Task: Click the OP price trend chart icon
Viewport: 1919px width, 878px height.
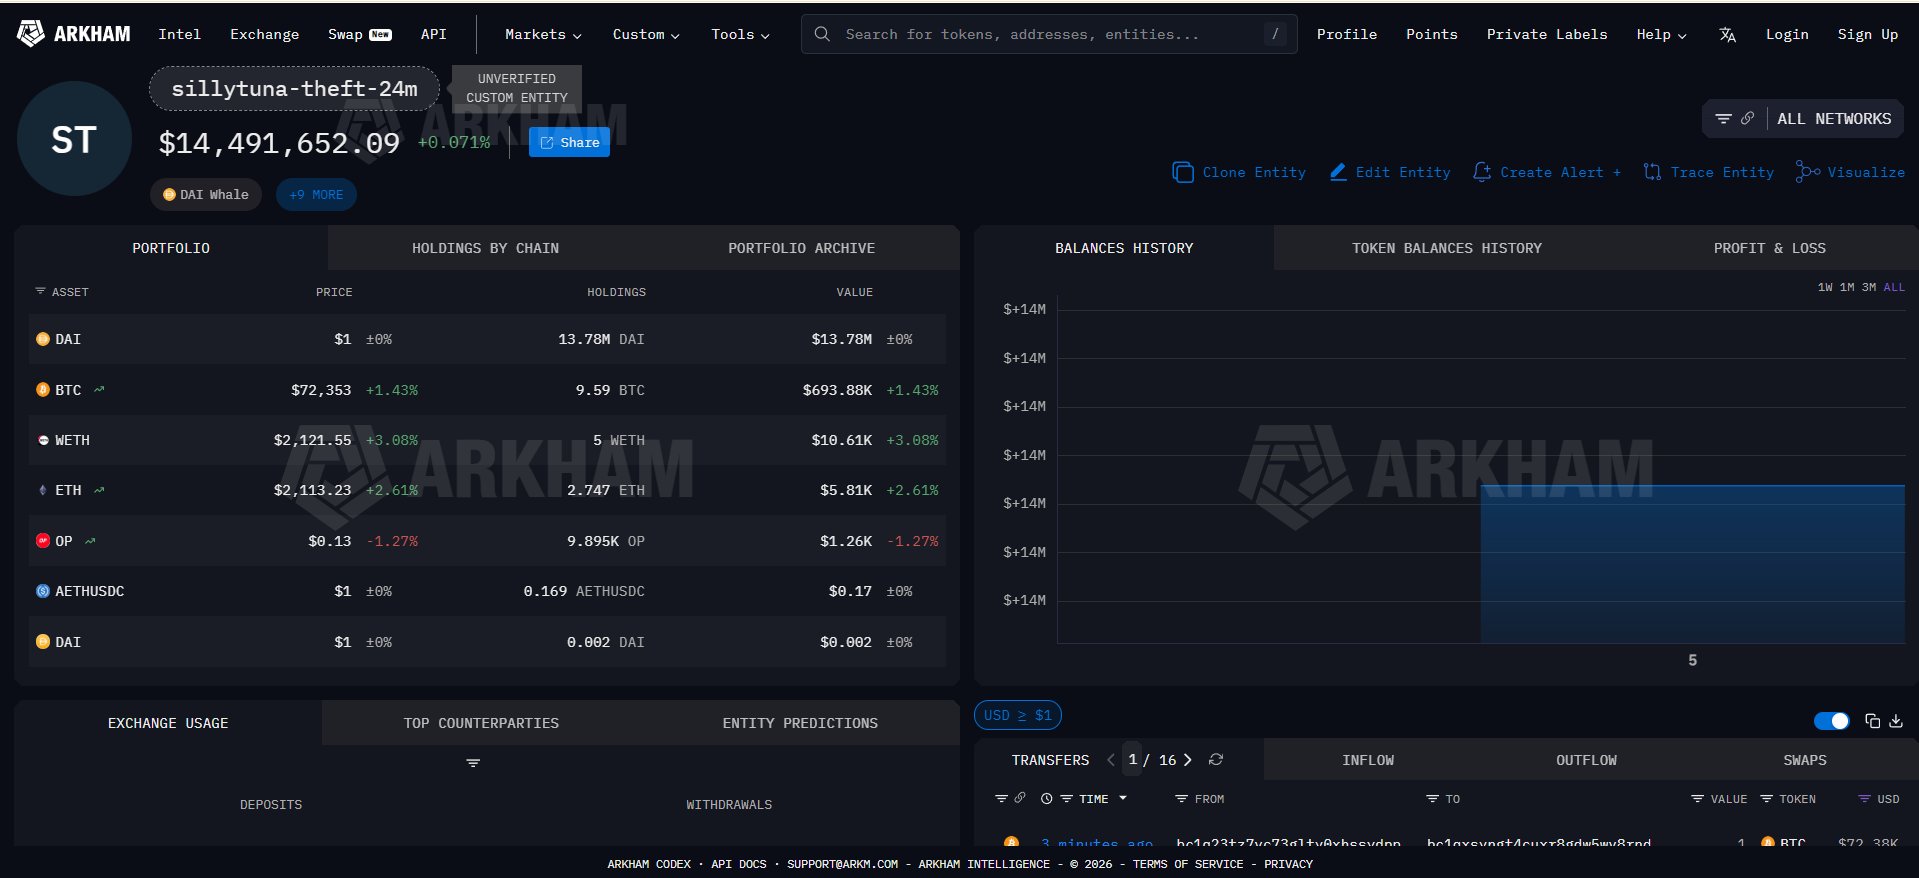Action: point(90,541)
